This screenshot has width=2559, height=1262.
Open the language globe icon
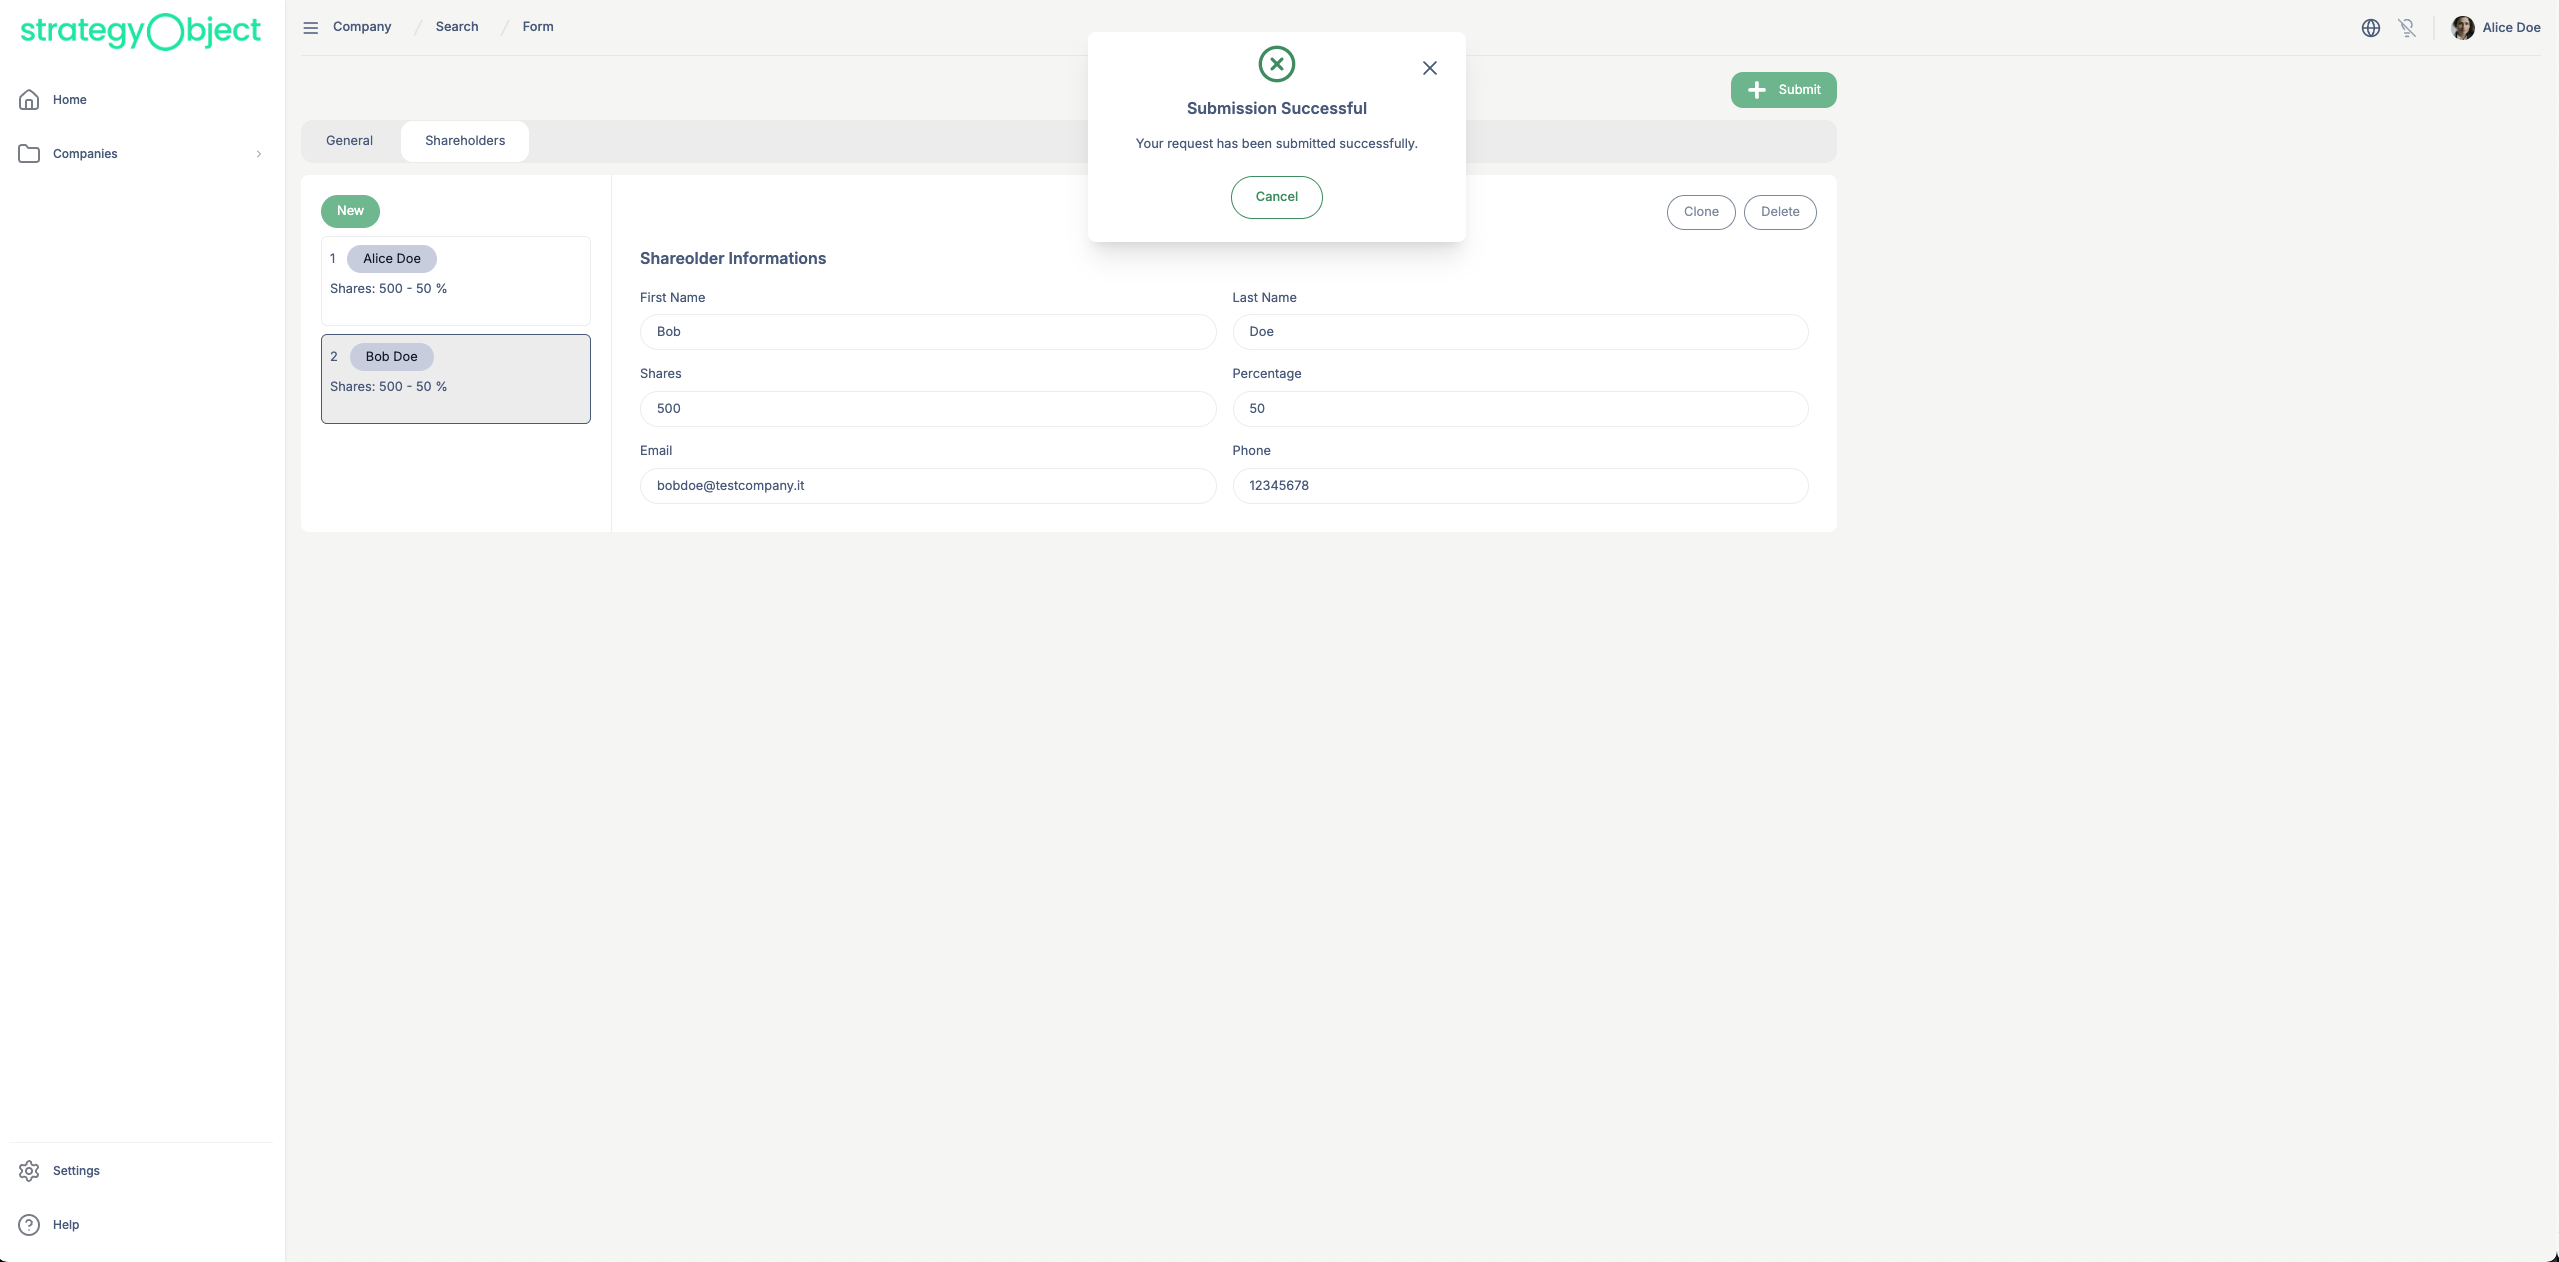2370,28
